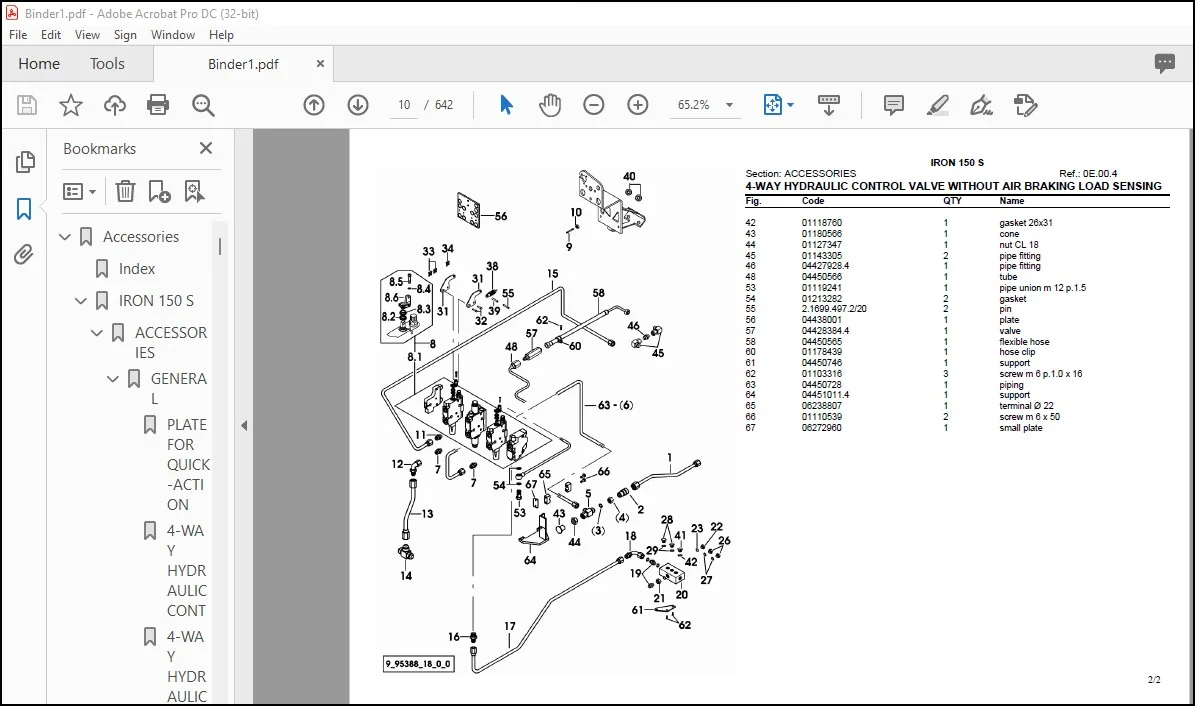Open the Attachments paperclip panel
This screenshot has height=706, width=1195.
(x=24, y=255)
